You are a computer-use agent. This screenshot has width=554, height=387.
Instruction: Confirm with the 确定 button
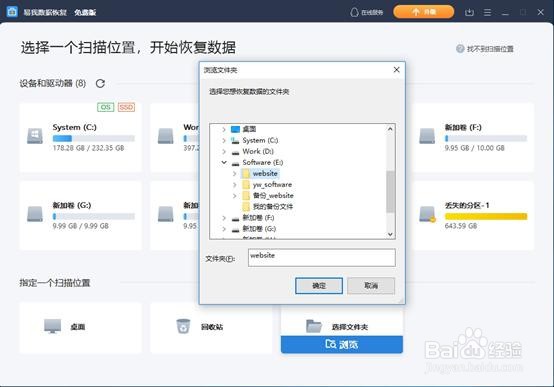319,286
